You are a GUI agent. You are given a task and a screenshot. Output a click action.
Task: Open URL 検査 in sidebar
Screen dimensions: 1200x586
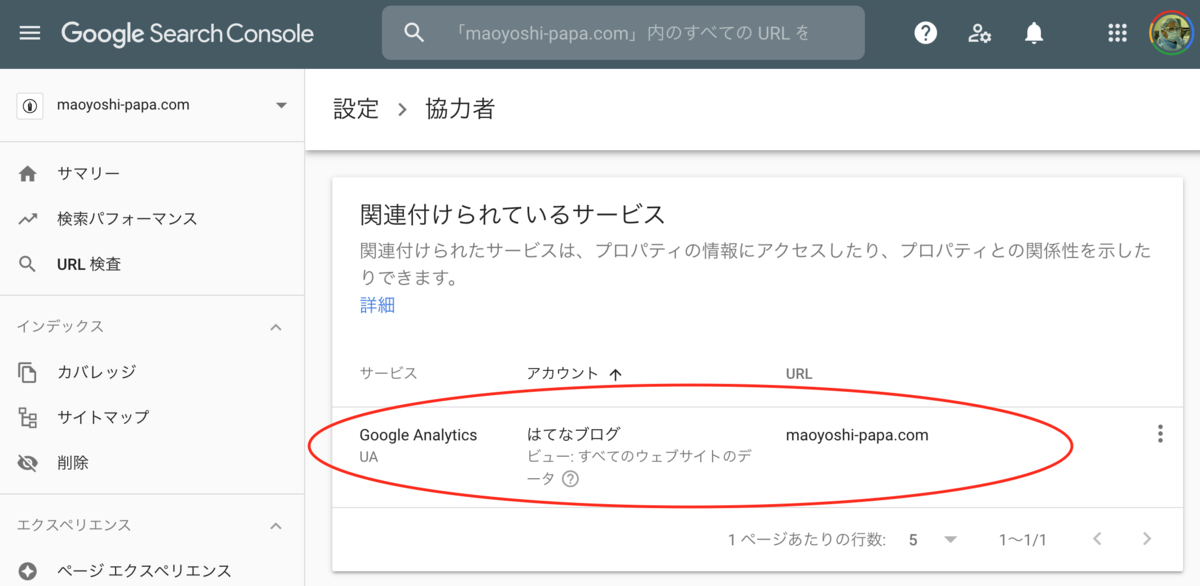pyautogui.click(x=89, y=265)
